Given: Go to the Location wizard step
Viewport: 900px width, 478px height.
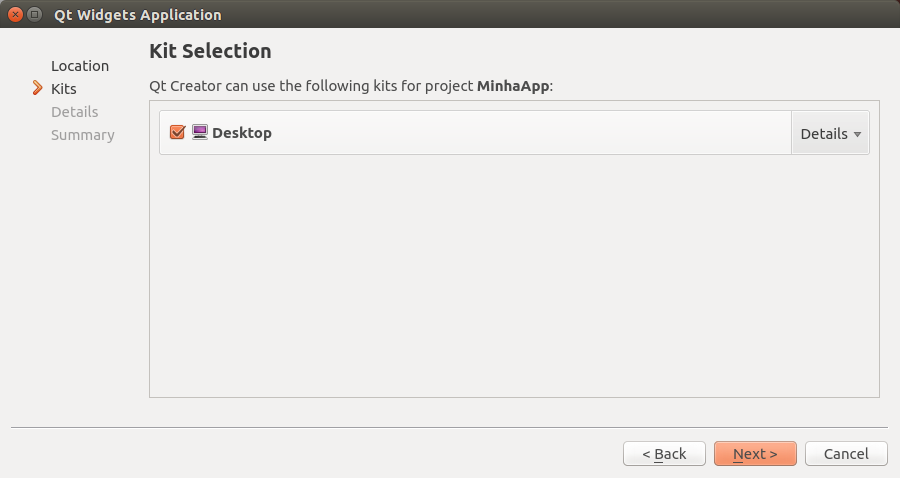Looking at the screenshot, I should tap(80, 66).
